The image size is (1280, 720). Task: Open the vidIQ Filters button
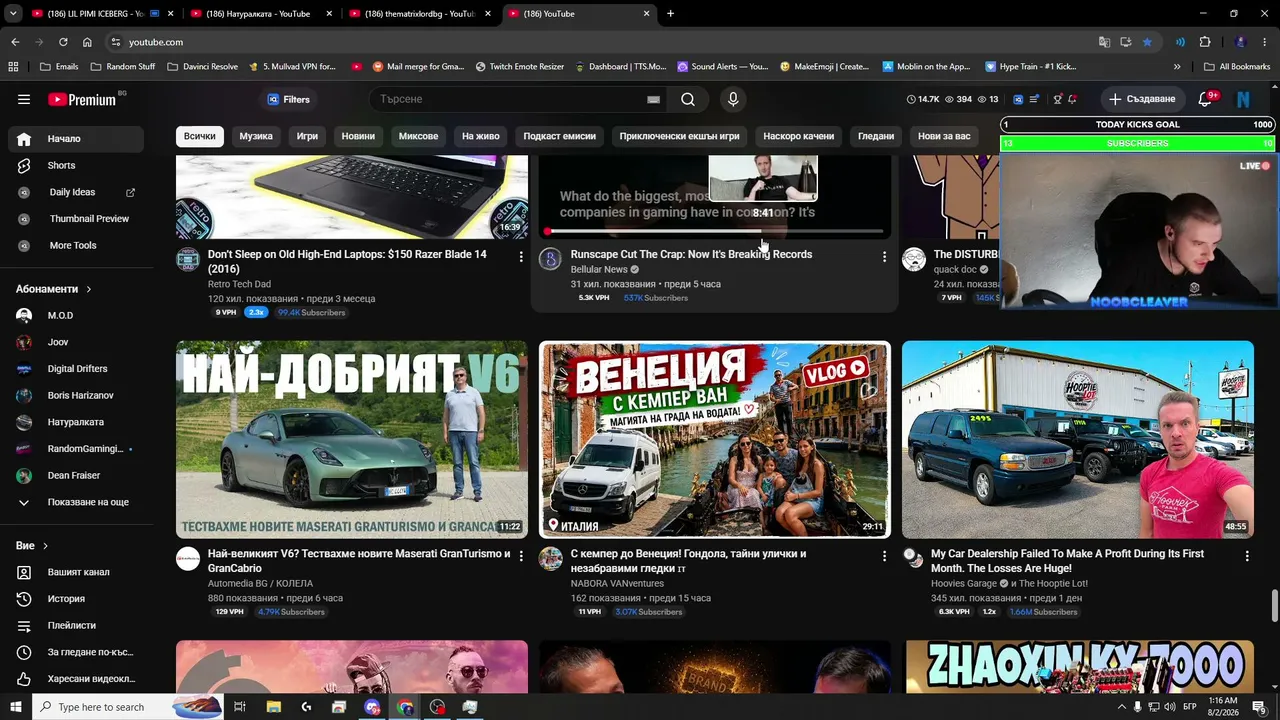288,99
